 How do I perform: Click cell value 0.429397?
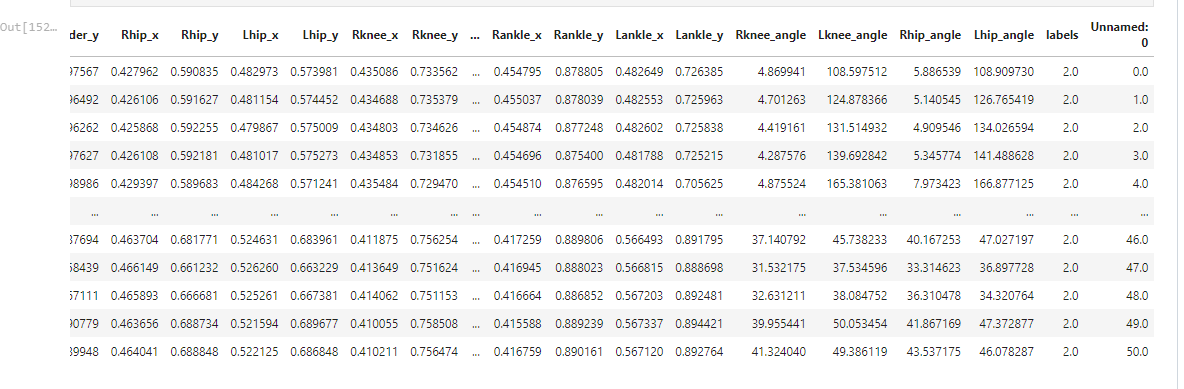[134, 184]
